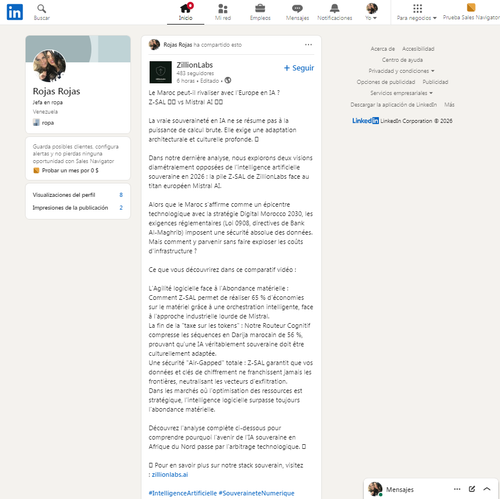
Task: Open Visualizaciones del perfil stat
Action: point(77,195)
